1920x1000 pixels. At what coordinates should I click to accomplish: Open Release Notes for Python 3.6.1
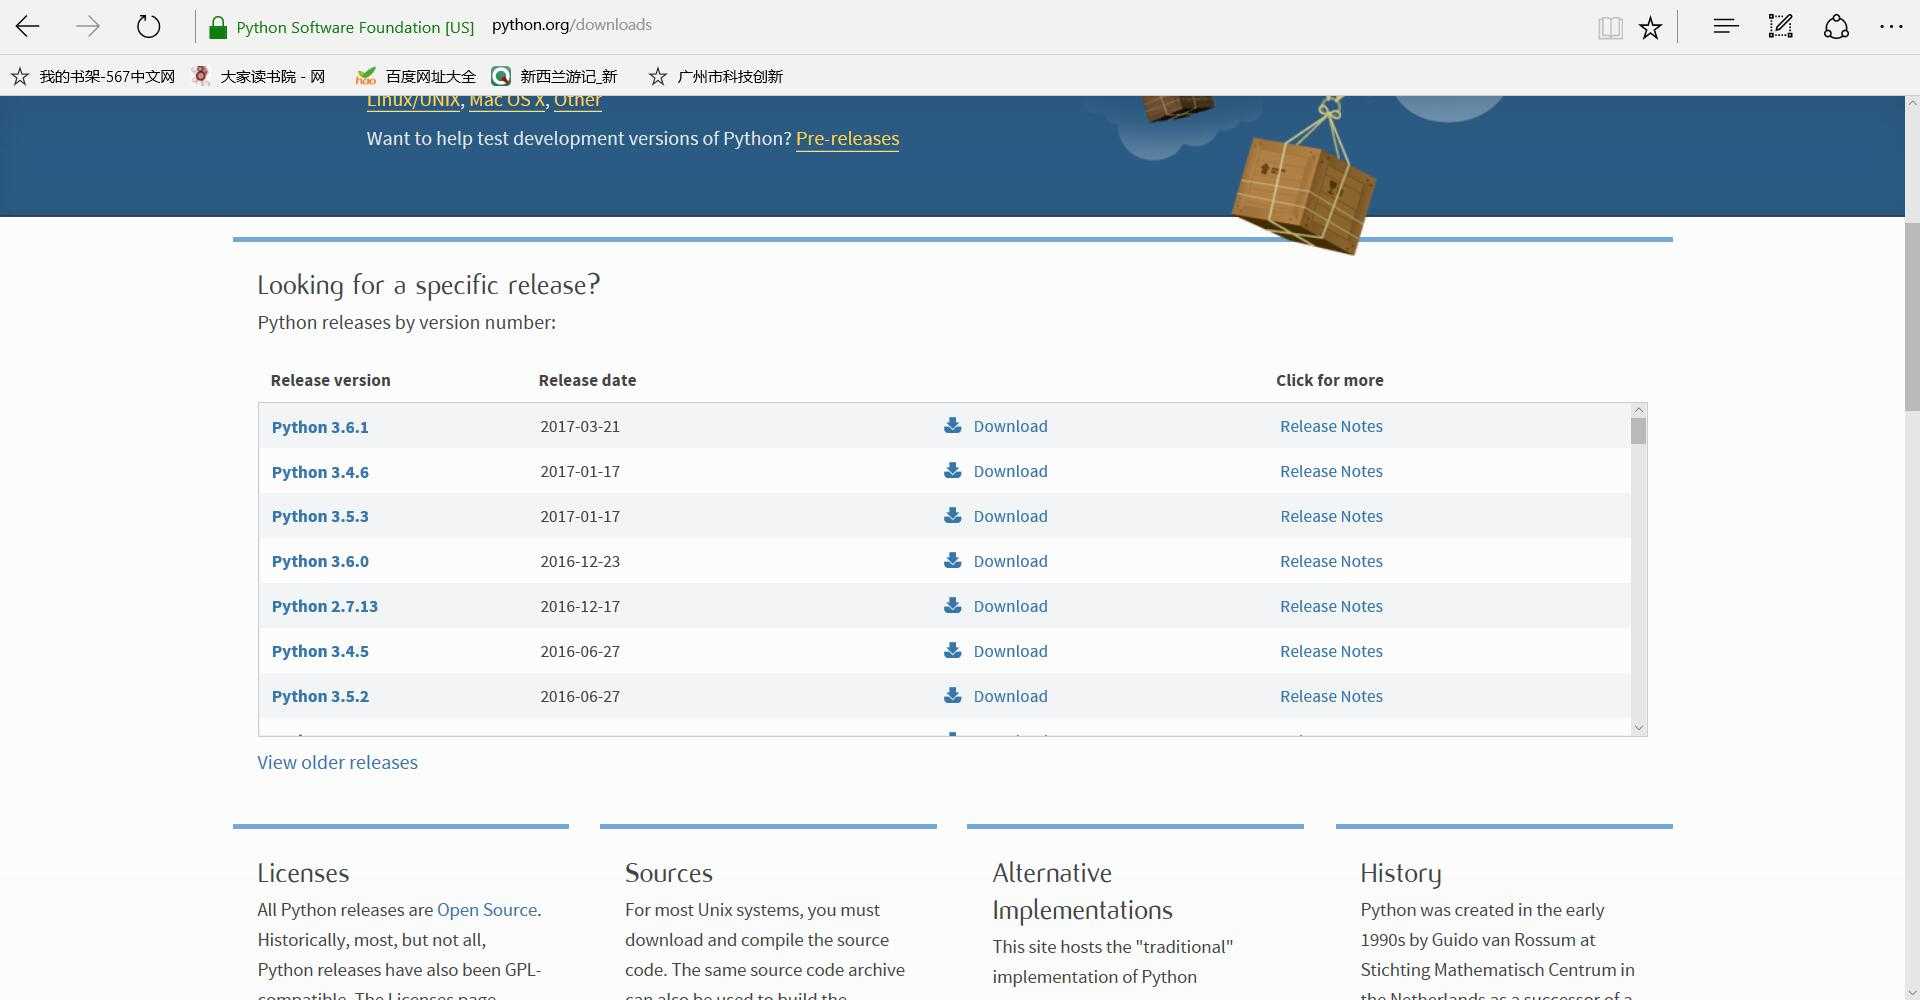pyautogui.click(x=1331, y=426)
